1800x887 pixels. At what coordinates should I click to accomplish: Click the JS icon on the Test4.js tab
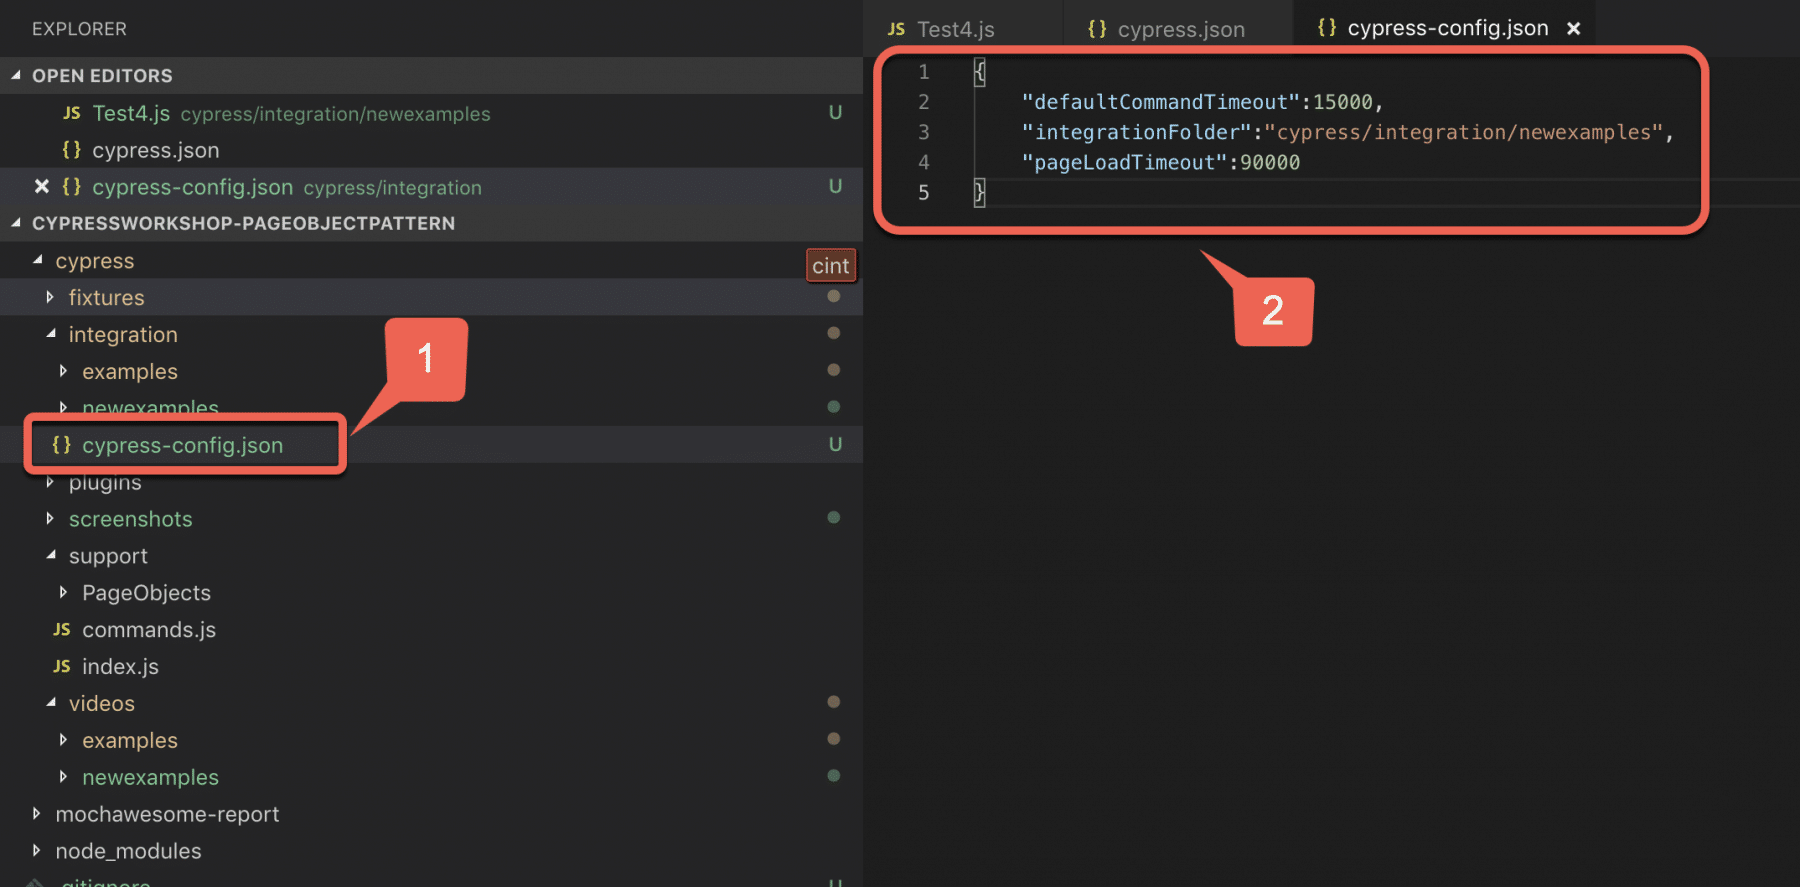tap(896, 29)
